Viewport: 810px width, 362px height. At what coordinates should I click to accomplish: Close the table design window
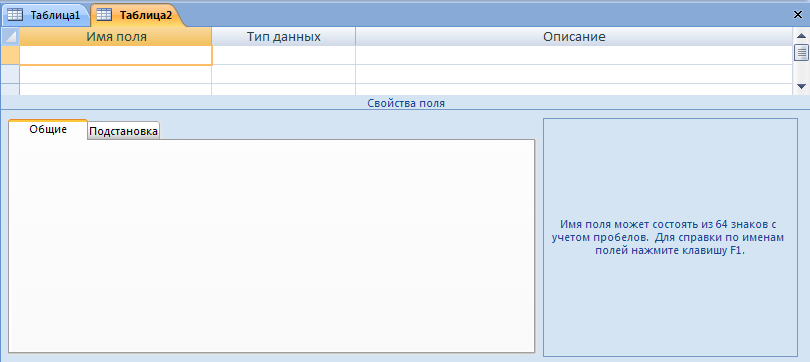(798, 15)
